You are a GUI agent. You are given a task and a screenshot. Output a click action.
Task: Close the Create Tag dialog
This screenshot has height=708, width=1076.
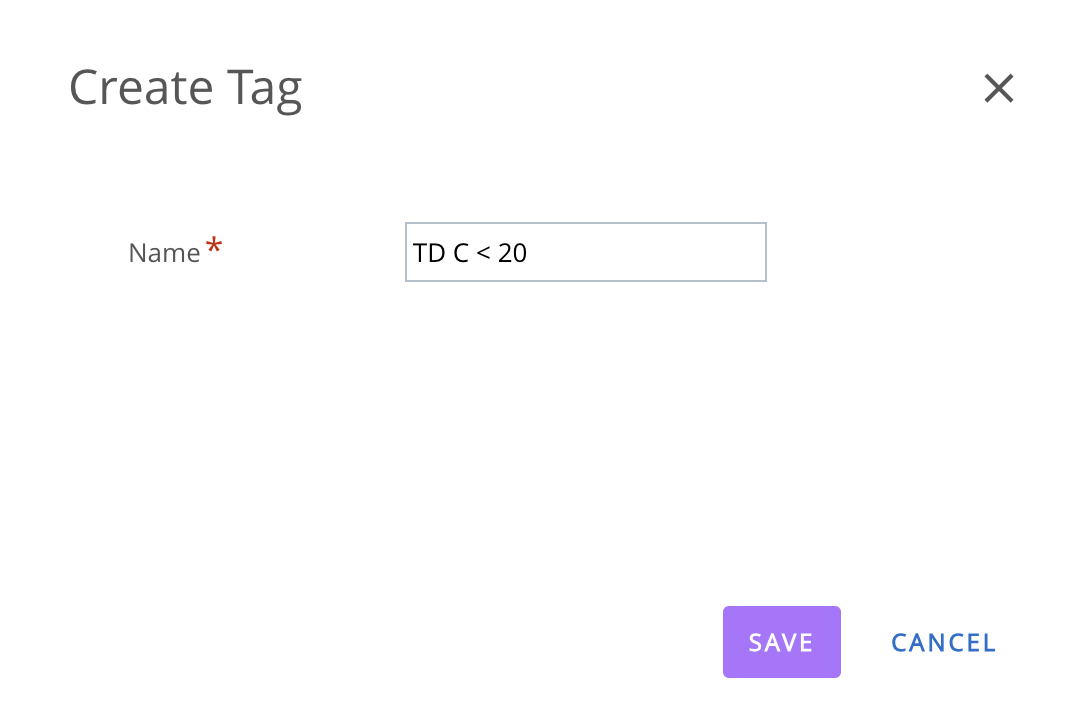pos(998,89)
